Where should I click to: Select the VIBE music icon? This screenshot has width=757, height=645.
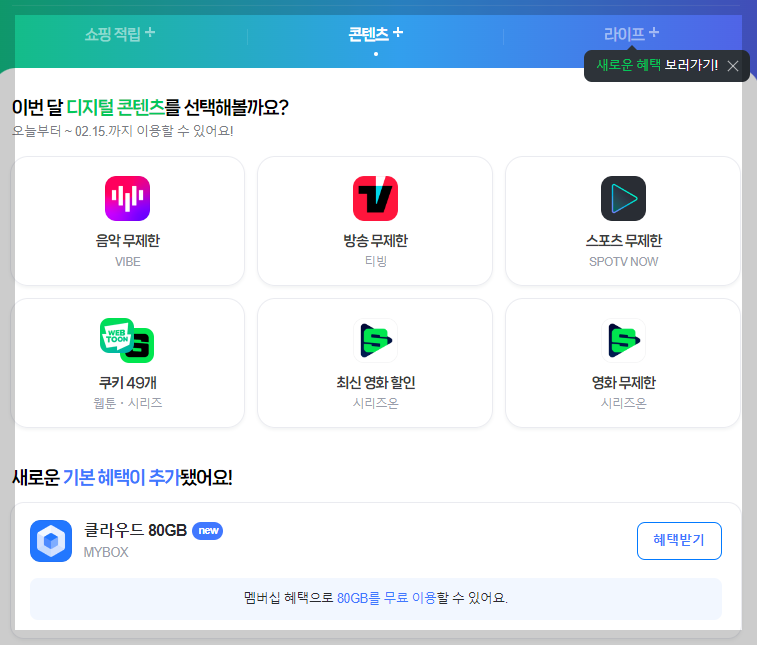pyautogui.click(x=127, y=198)
